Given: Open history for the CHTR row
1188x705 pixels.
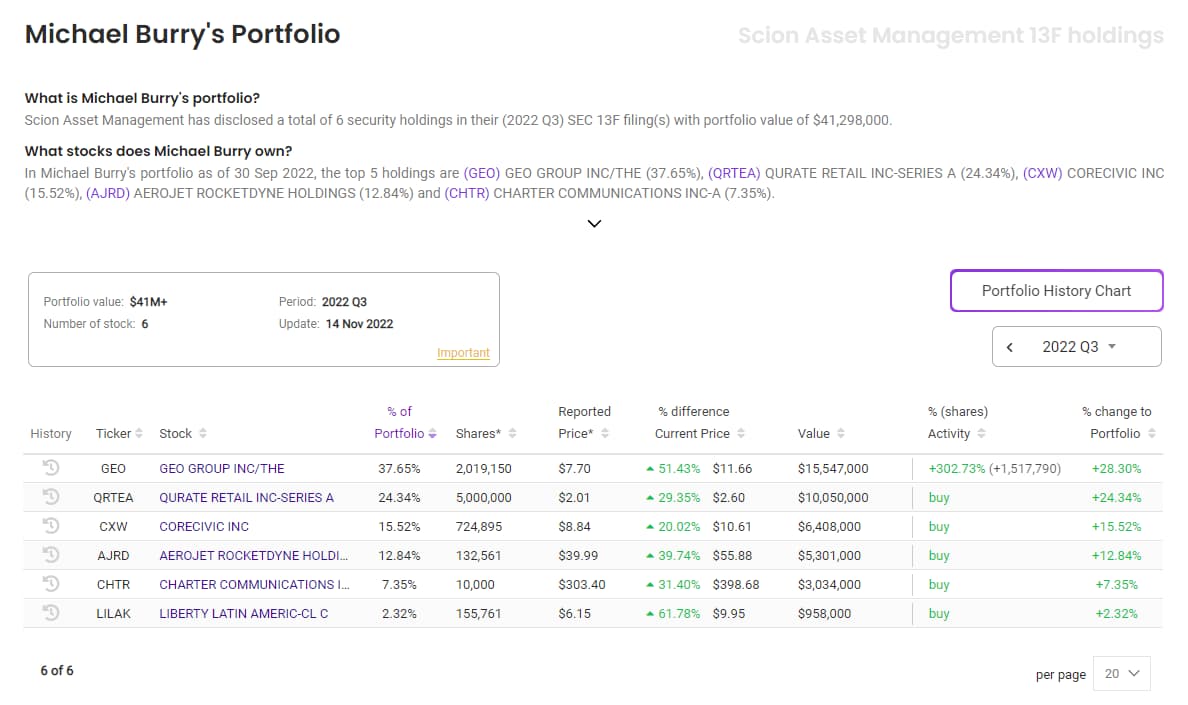Looking at the screenshot, I should coord(51,583).
